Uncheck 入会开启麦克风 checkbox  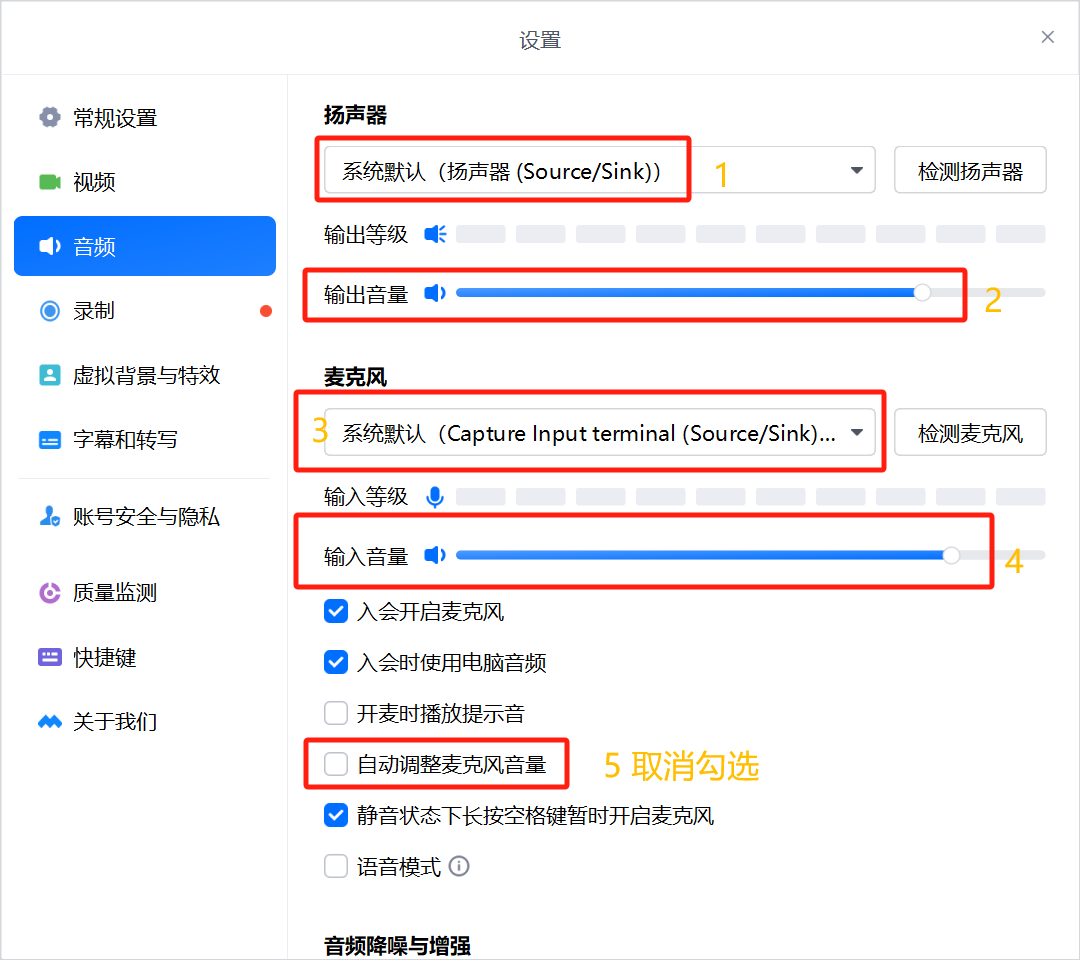click(x=336, y=612)
